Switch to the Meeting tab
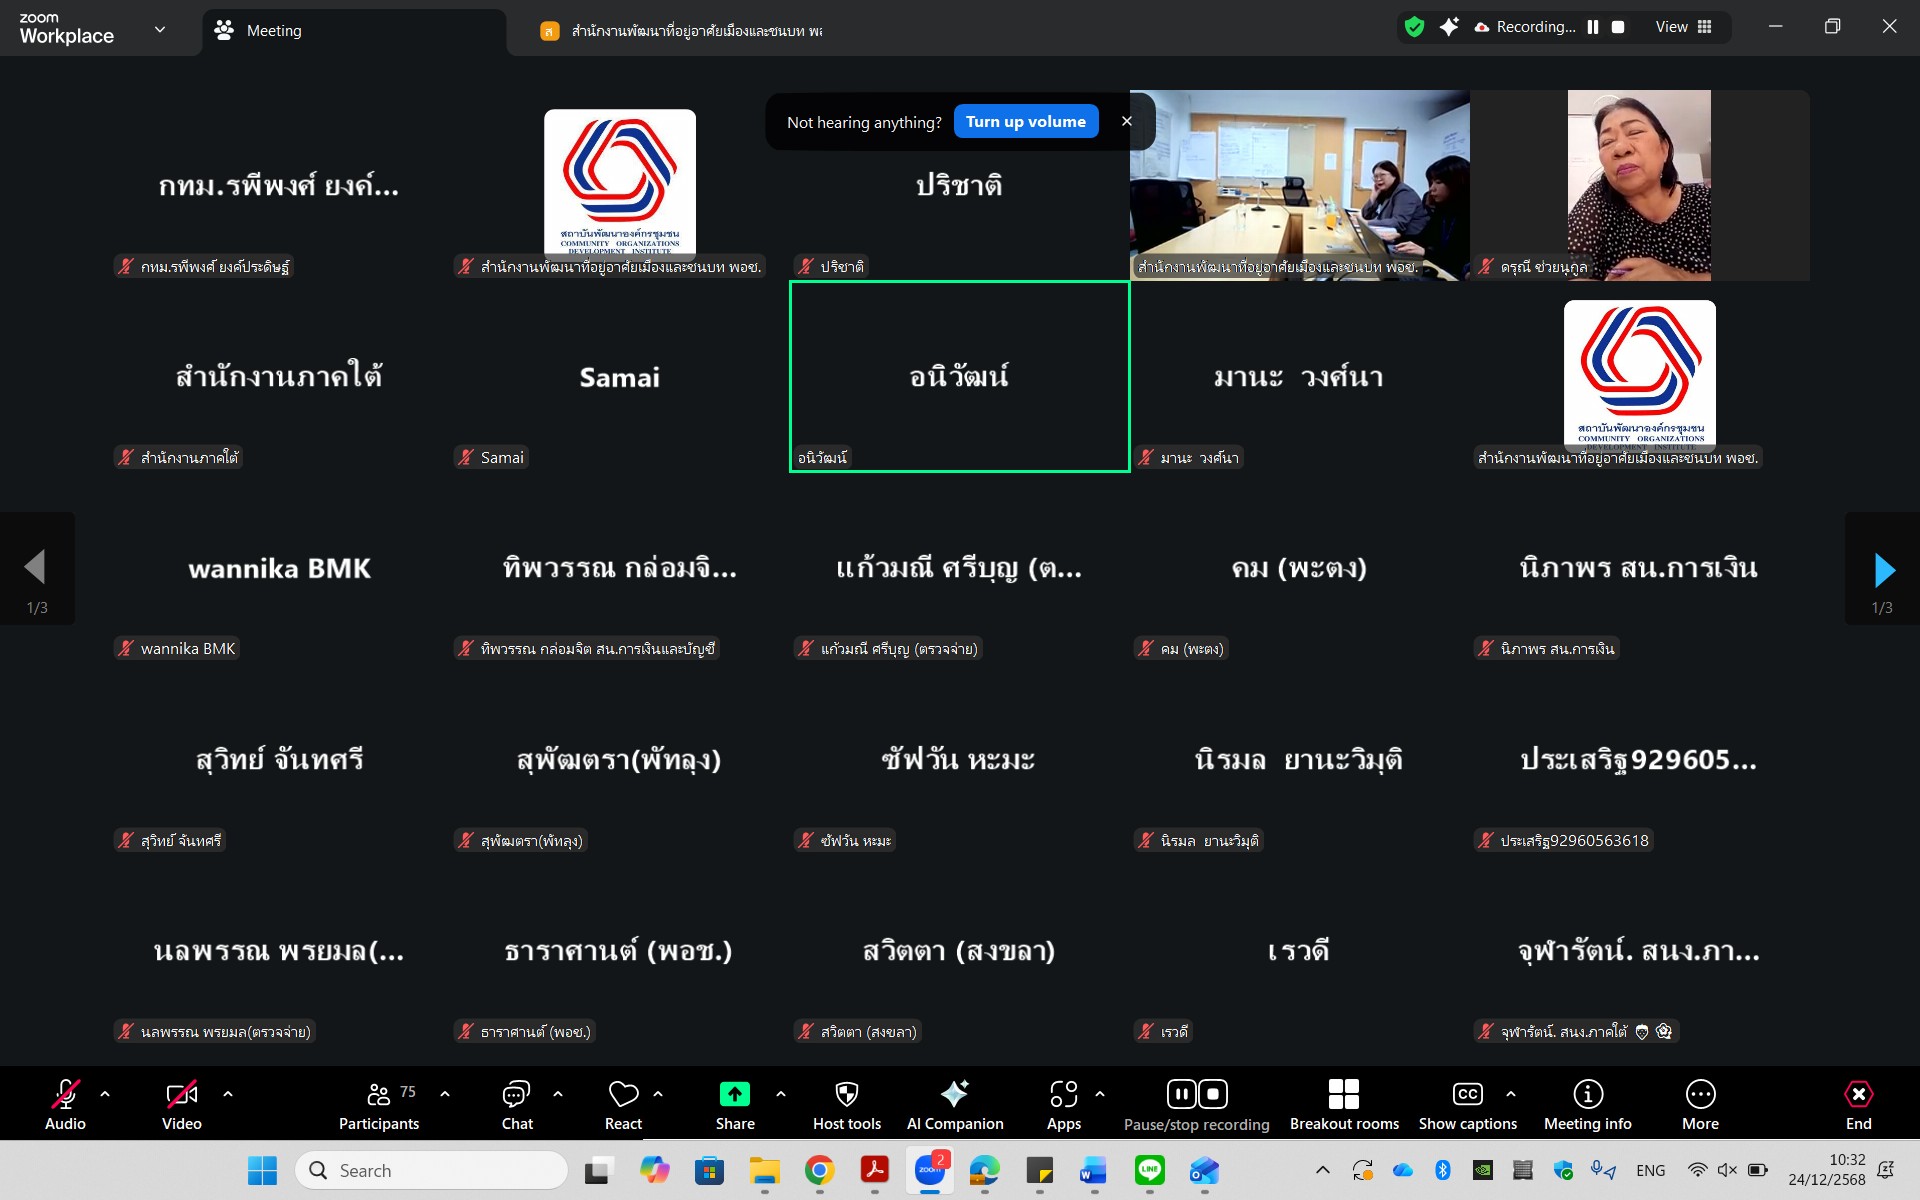 point(273,31)
